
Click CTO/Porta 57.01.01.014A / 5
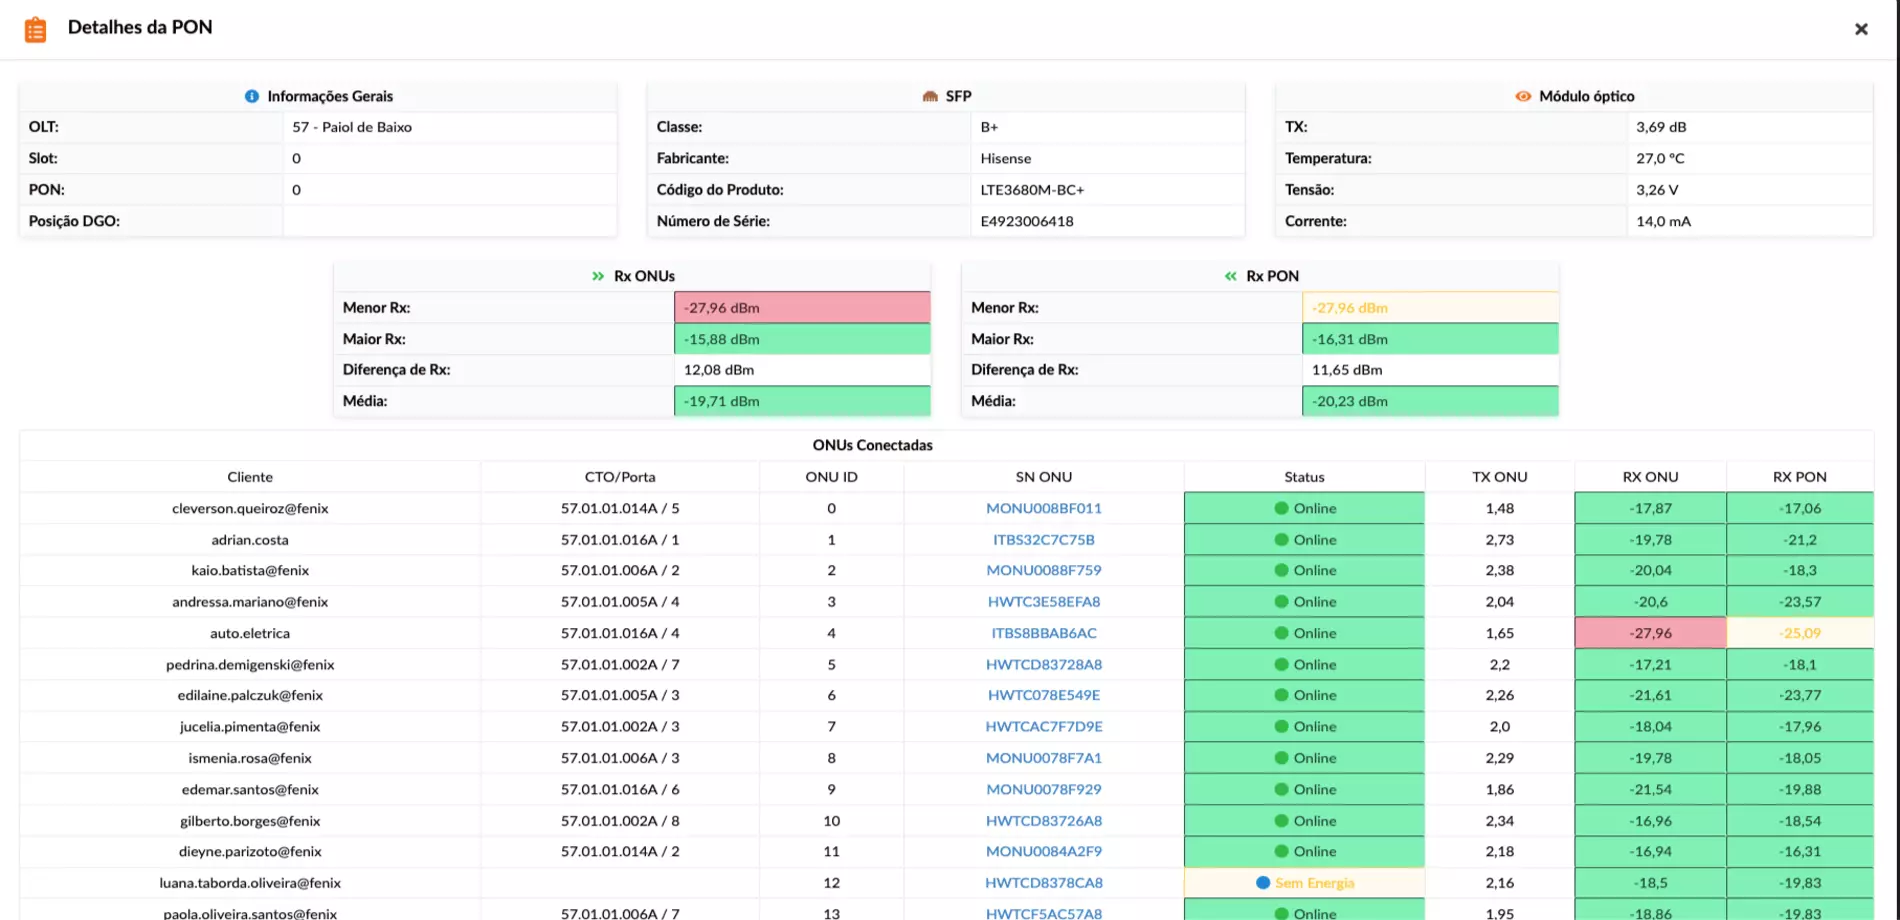pyautogui.click(x=620, y=508)
